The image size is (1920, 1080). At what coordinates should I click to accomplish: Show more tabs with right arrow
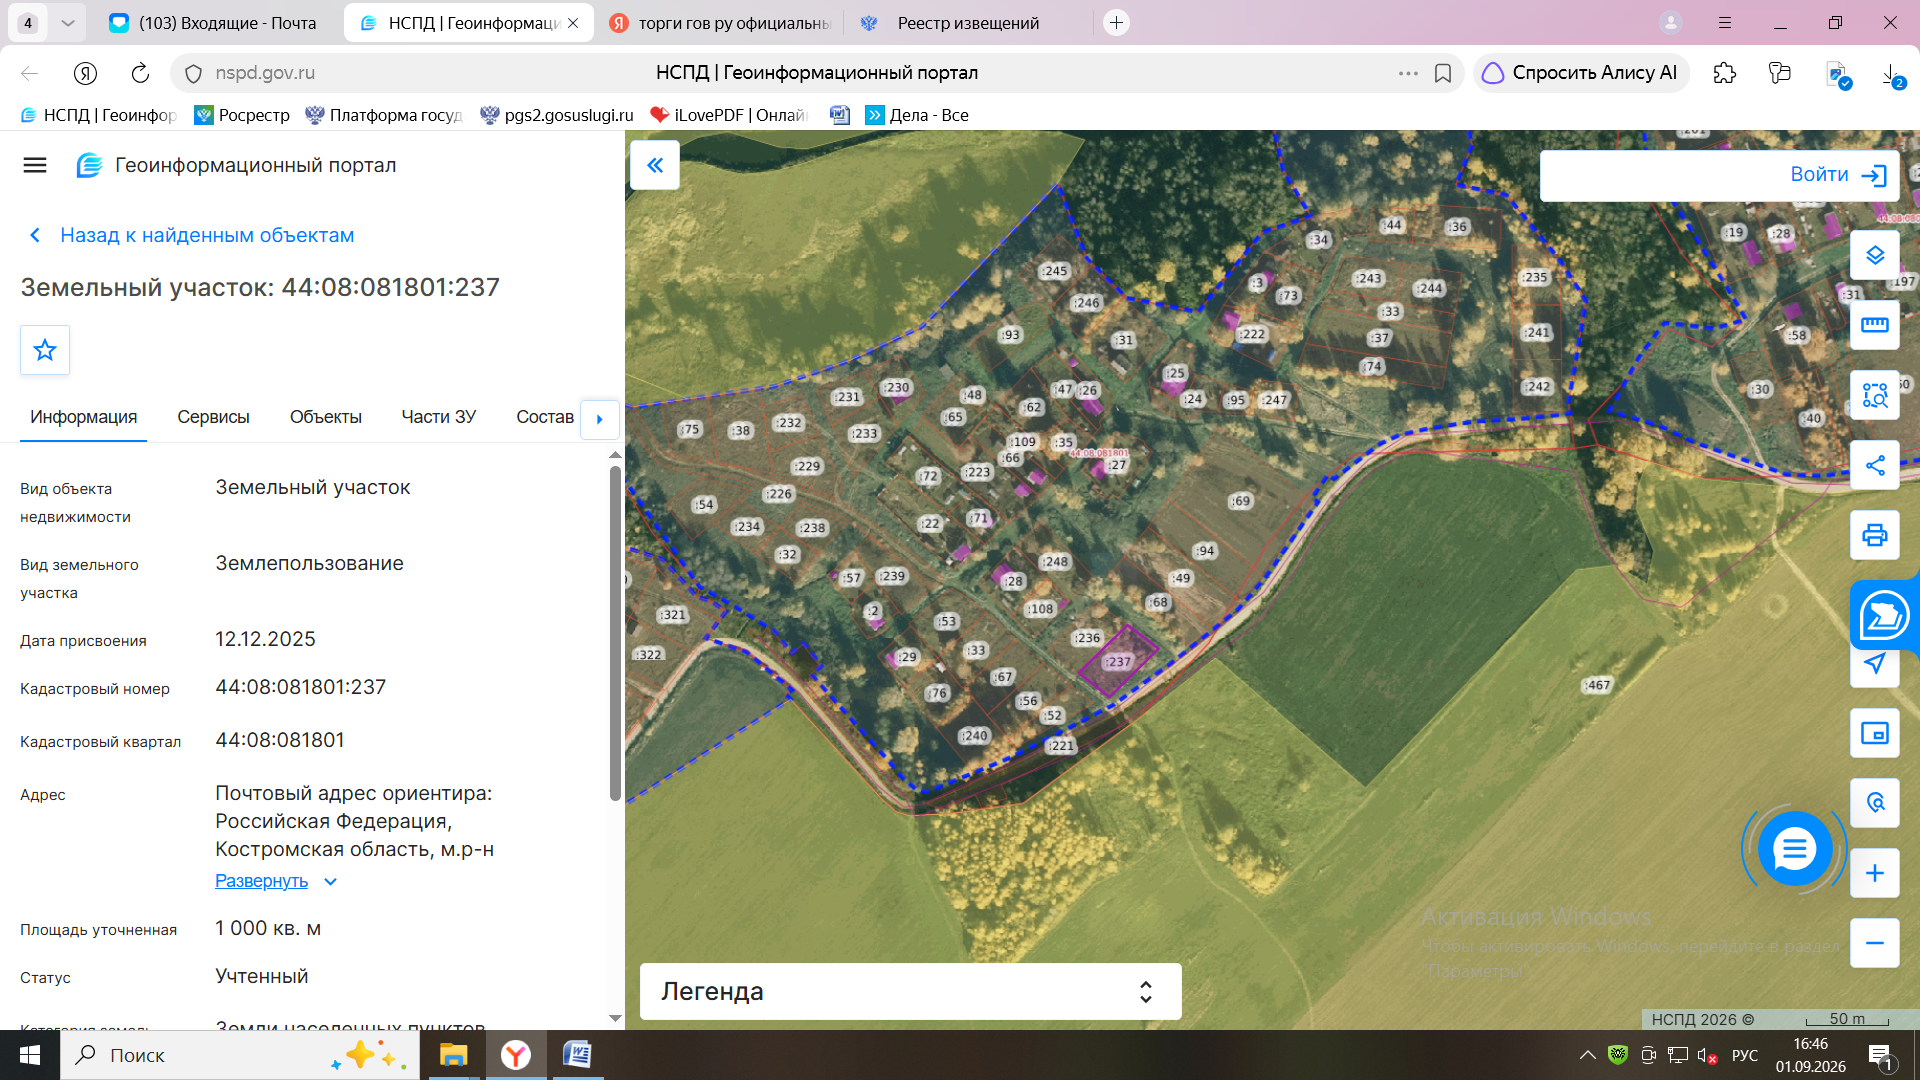pyautogui.click(x=599, y=419)
